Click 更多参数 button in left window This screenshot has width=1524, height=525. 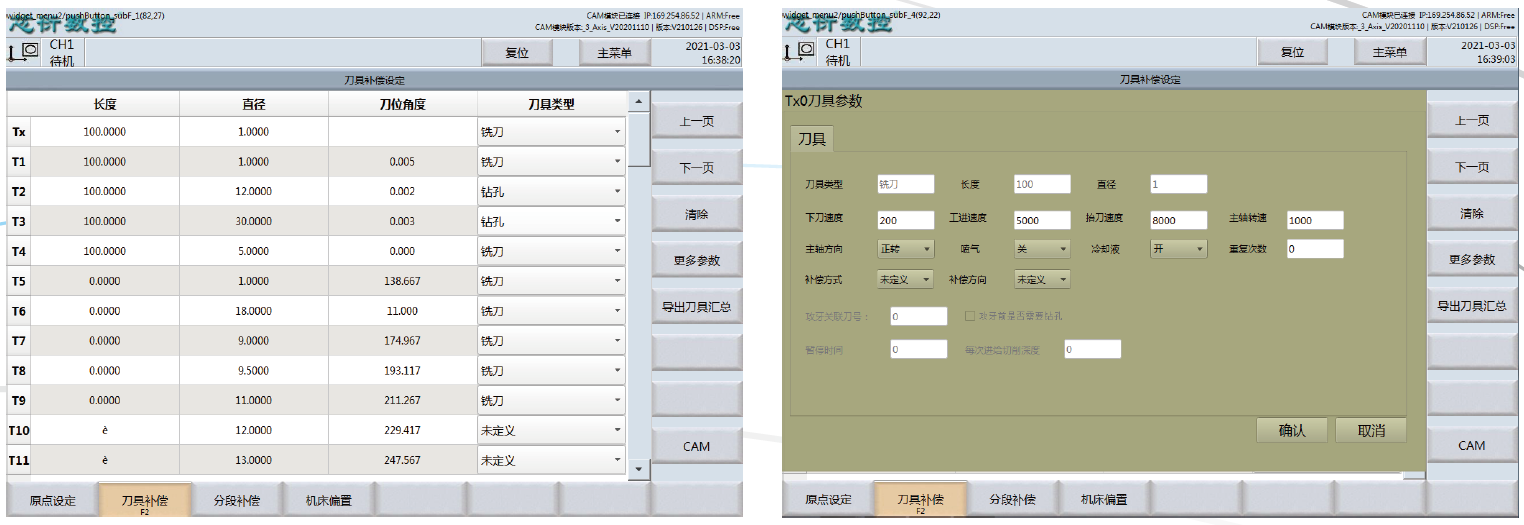pyautogui.click(x=696, y=260)
